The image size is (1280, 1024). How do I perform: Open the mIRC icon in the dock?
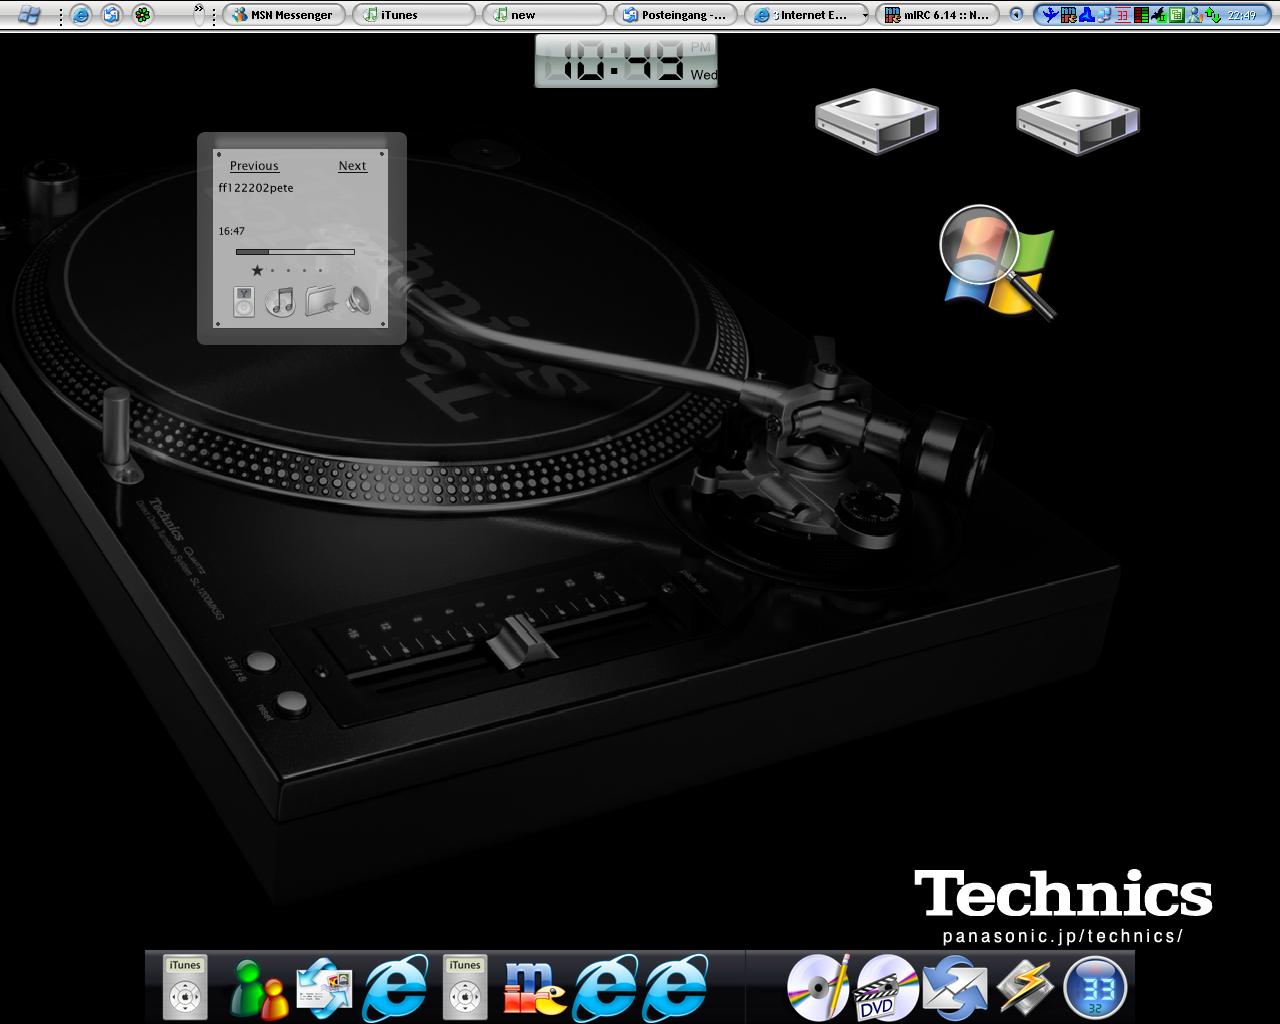[534, 988]
